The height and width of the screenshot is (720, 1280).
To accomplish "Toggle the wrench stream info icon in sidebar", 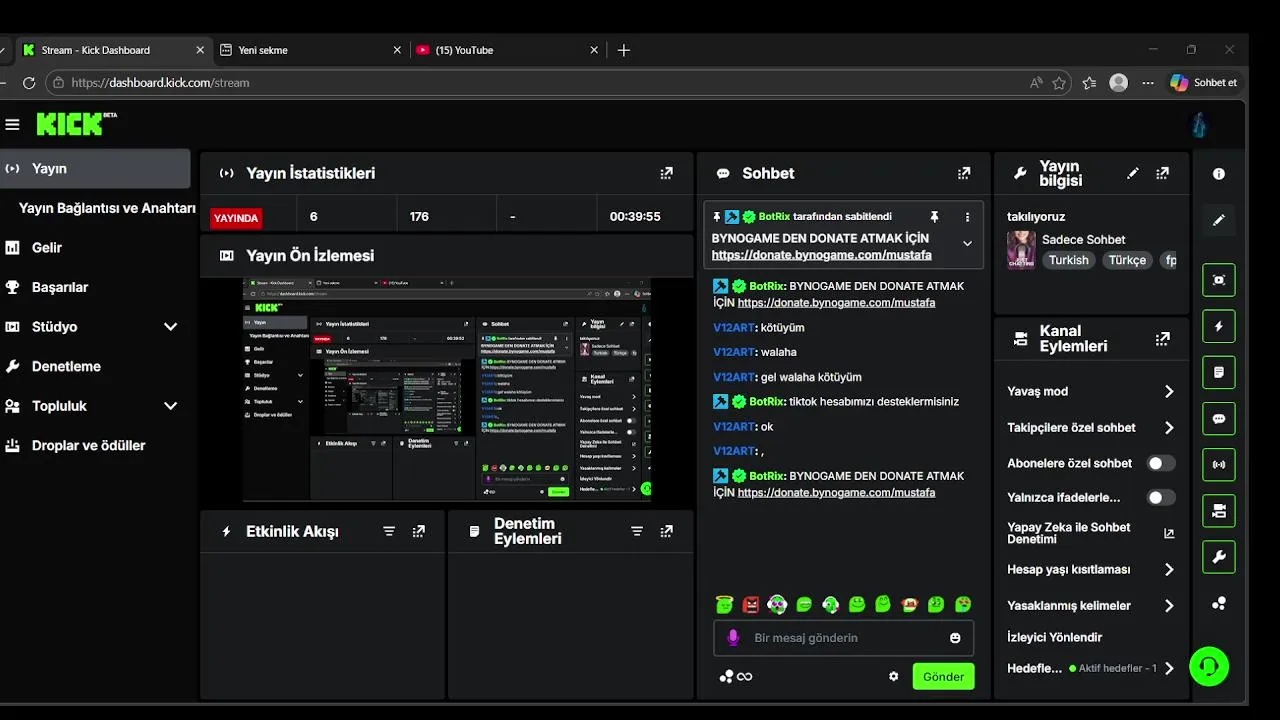I will tap(1219, 557).
